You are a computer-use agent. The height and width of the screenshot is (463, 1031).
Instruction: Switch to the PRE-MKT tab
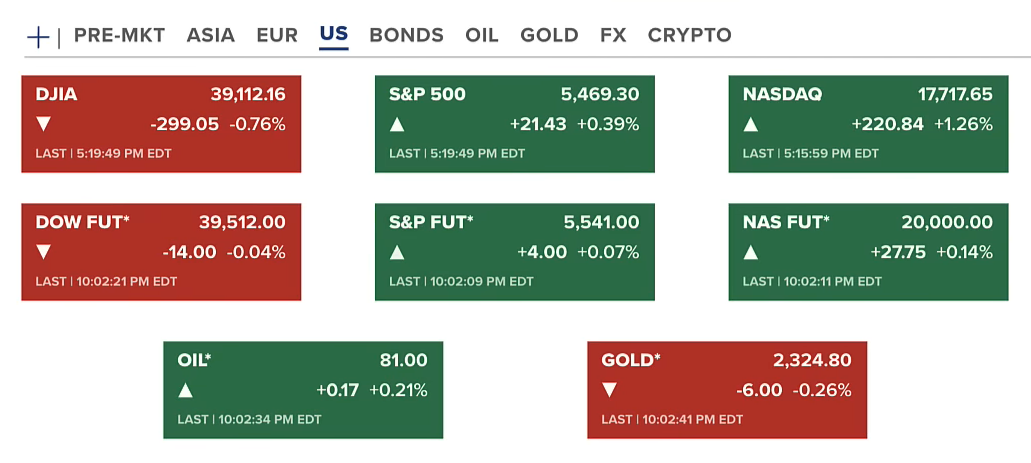[119, 35]
